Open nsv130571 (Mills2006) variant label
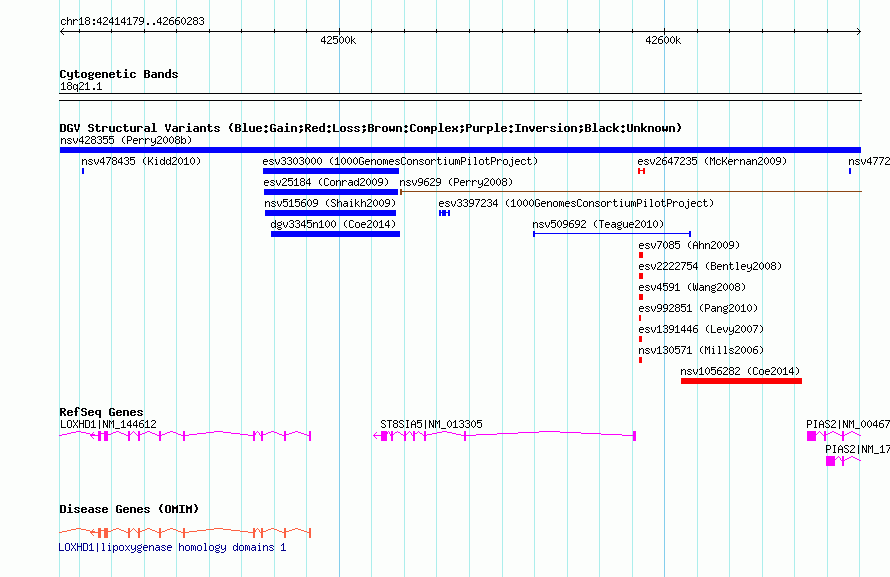Image resolution: width=890 pixels, height=577 pixels. [x=701, y=350]
